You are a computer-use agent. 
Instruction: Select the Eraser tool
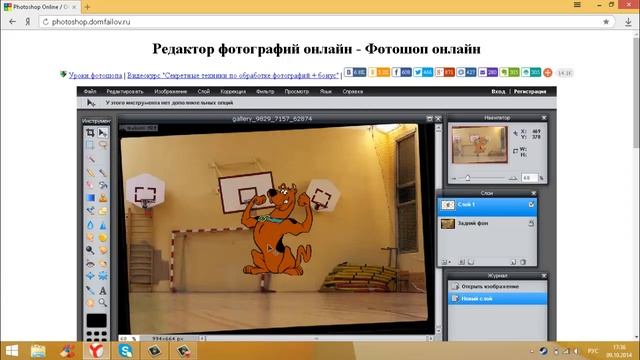tap(90, 185)
